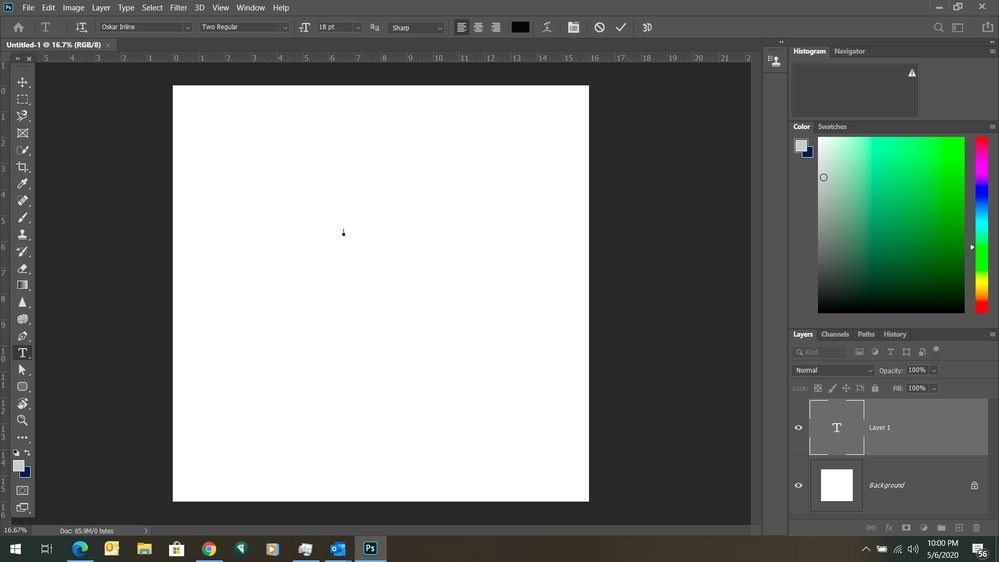Screen dimensions: 999x562
Task: Convert the text to 3D
Action: pos(647,27)
